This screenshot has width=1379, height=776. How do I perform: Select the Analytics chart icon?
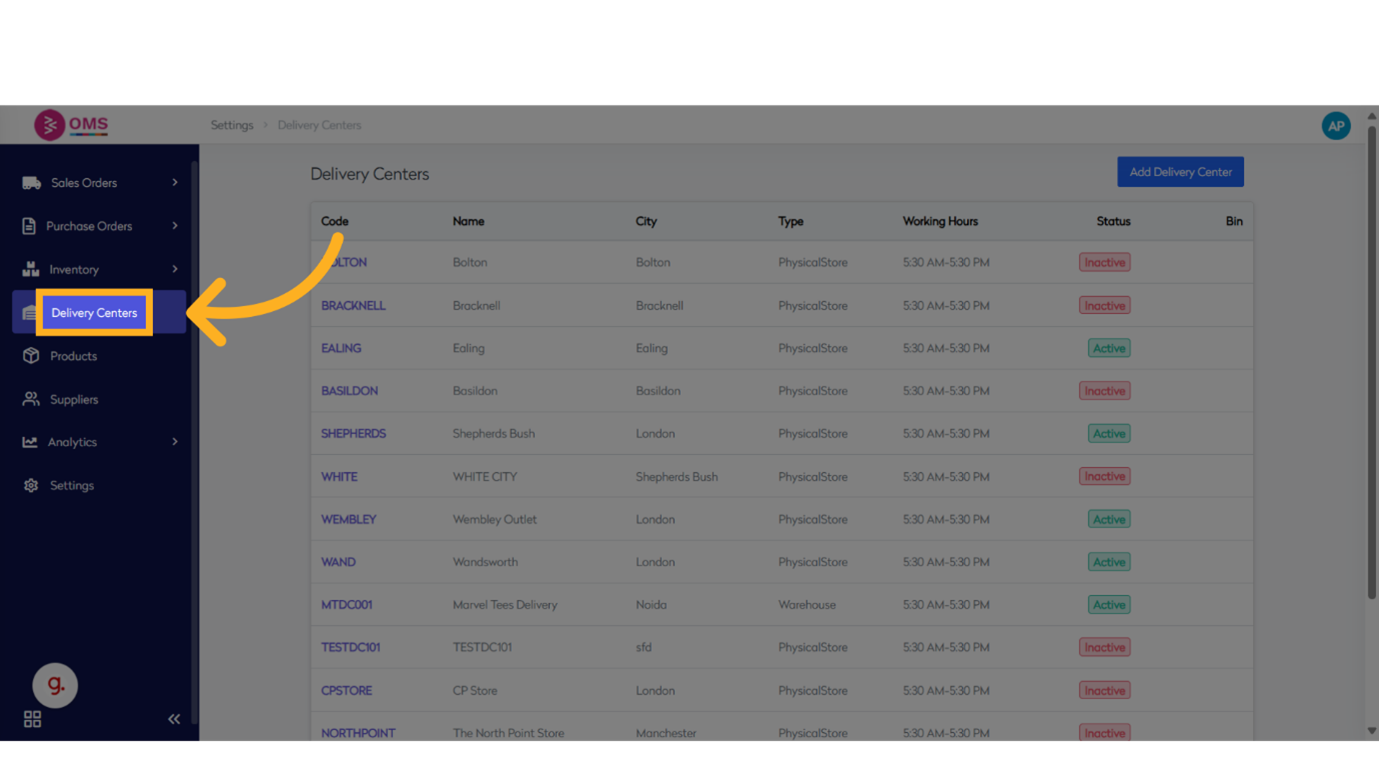pyautogui.click(x=31, y=442)
